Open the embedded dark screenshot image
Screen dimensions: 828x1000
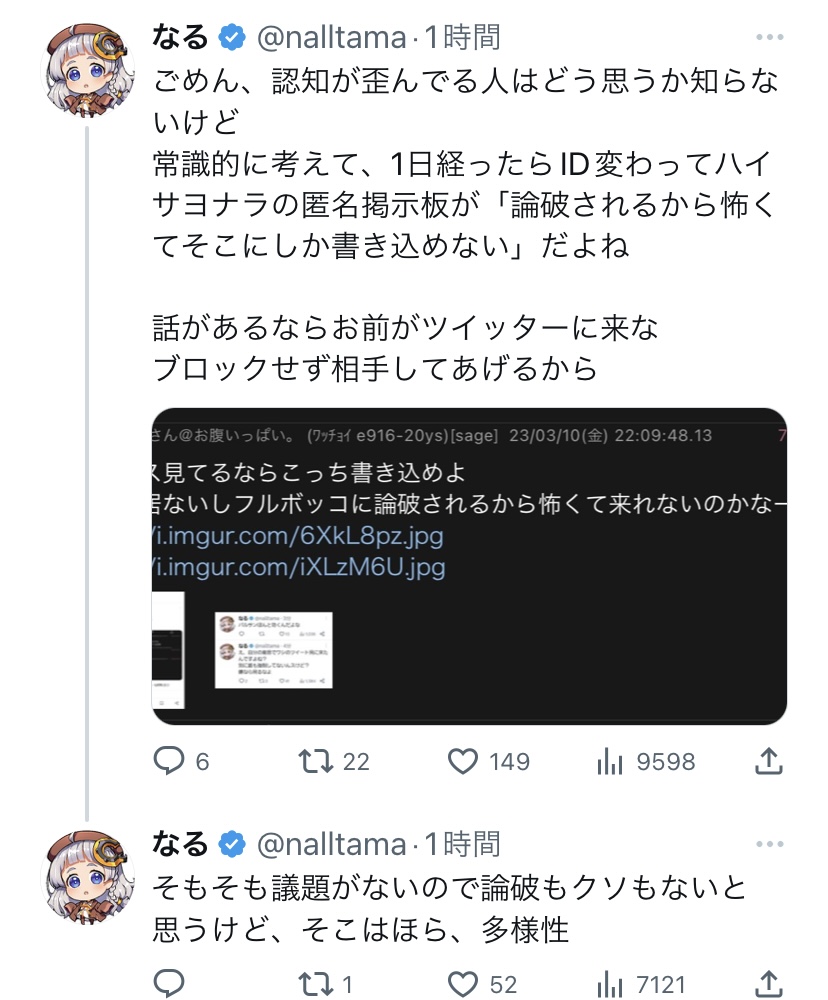pos(469,566)
